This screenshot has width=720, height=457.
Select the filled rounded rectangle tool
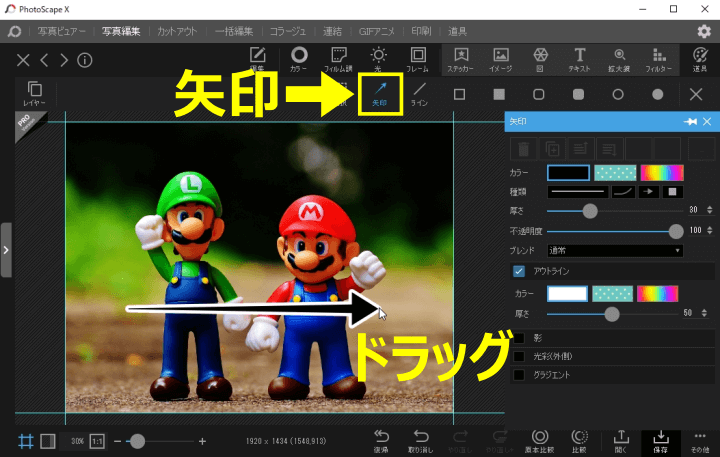[x=579, y=94]
